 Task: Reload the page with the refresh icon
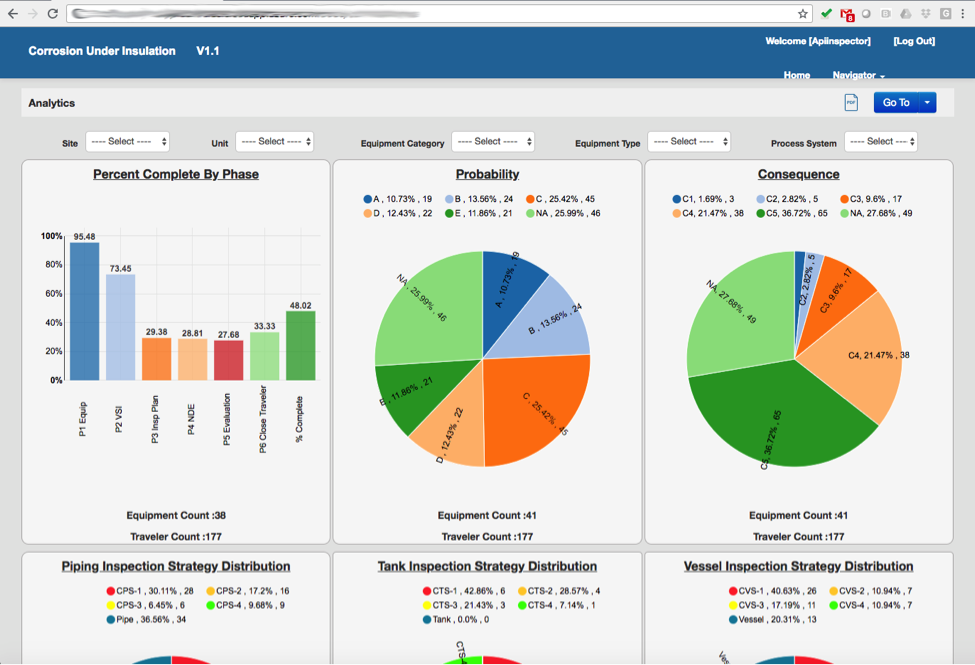53,13
